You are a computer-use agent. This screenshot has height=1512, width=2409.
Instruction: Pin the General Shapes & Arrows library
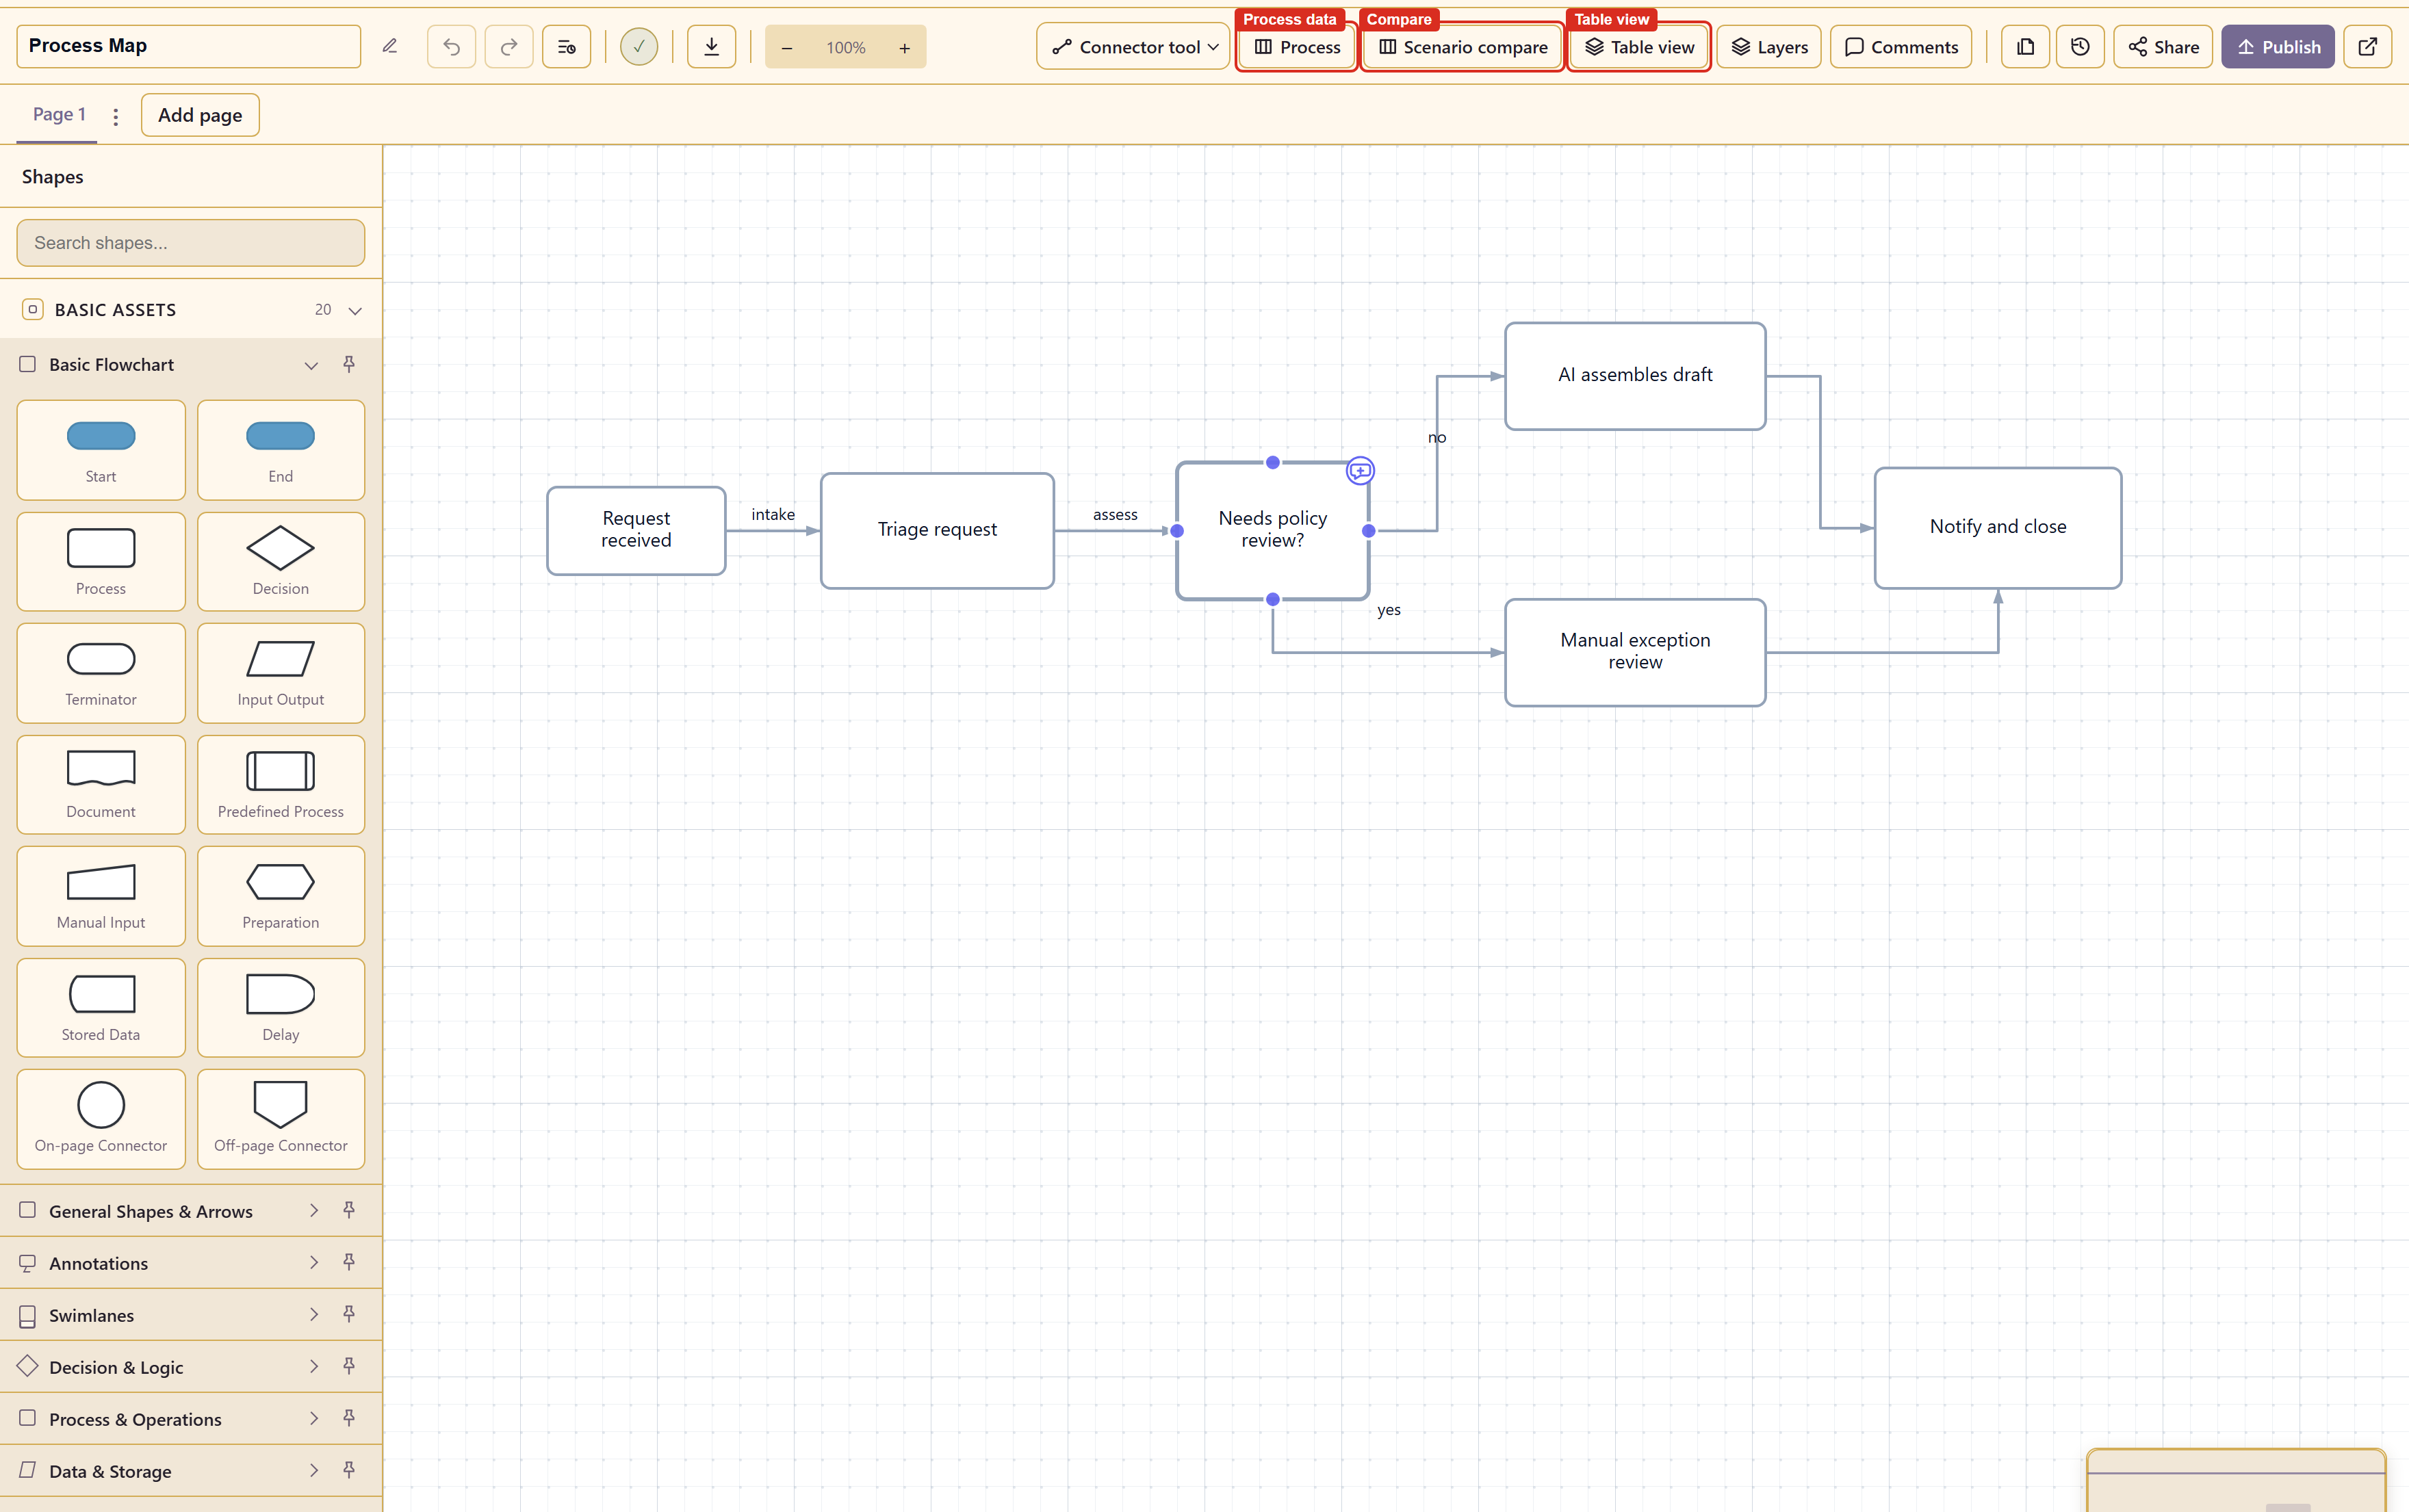click(349, 1210)
